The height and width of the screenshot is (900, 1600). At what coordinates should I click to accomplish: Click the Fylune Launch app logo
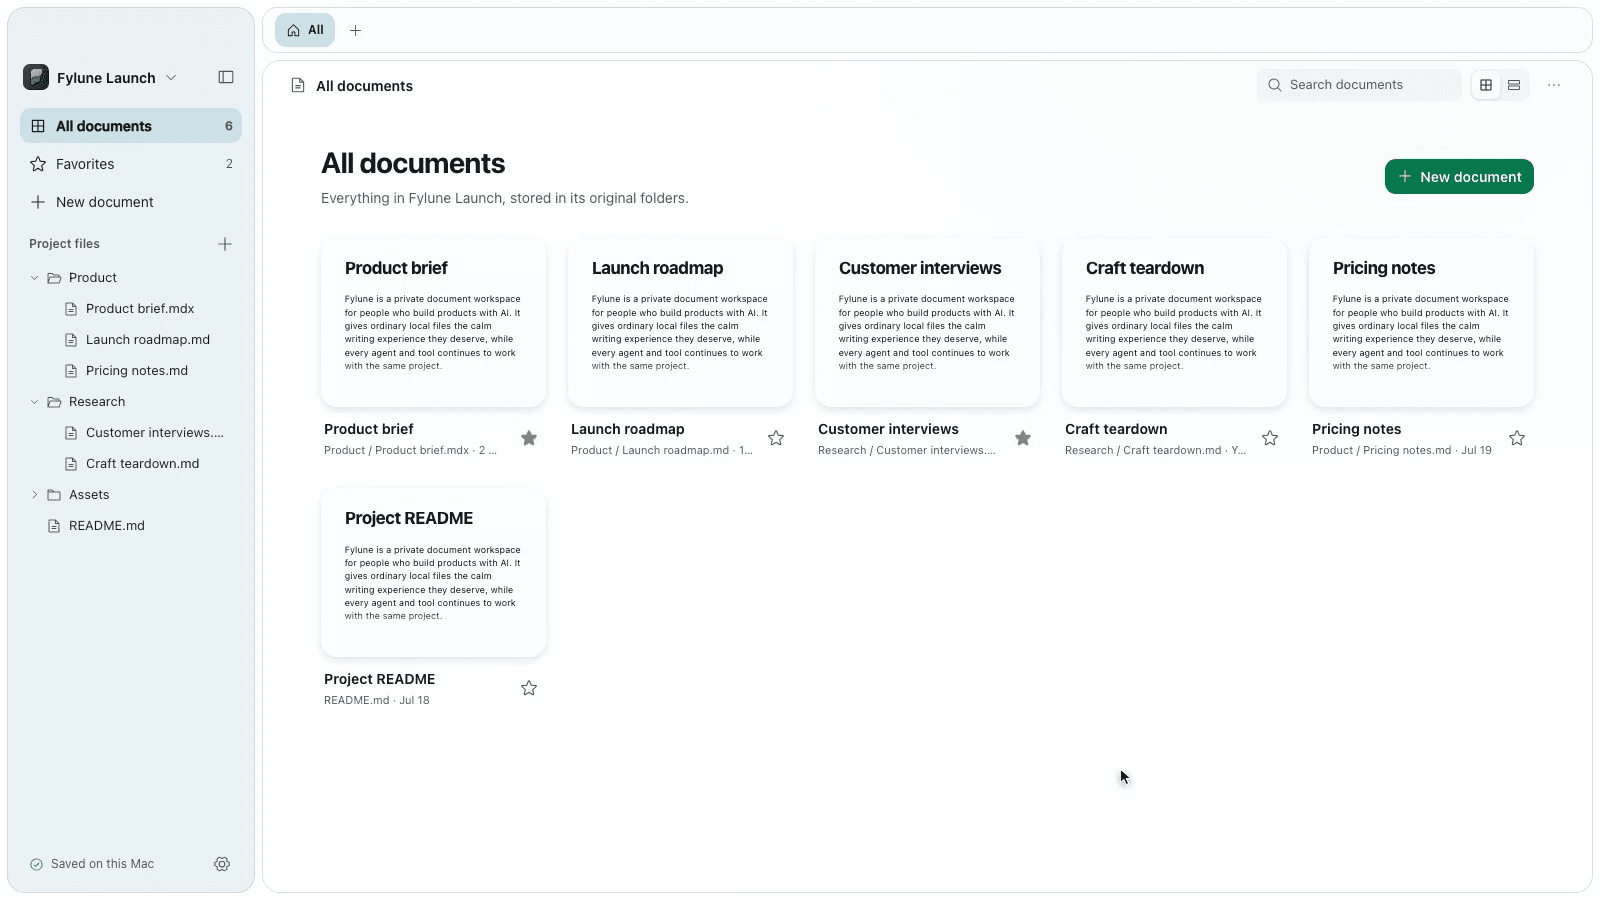36,77
